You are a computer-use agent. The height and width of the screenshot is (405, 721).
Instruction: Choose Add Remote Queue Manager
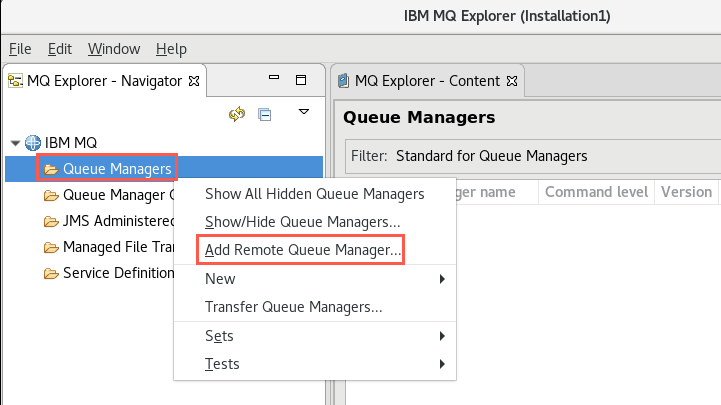point(303,250)
